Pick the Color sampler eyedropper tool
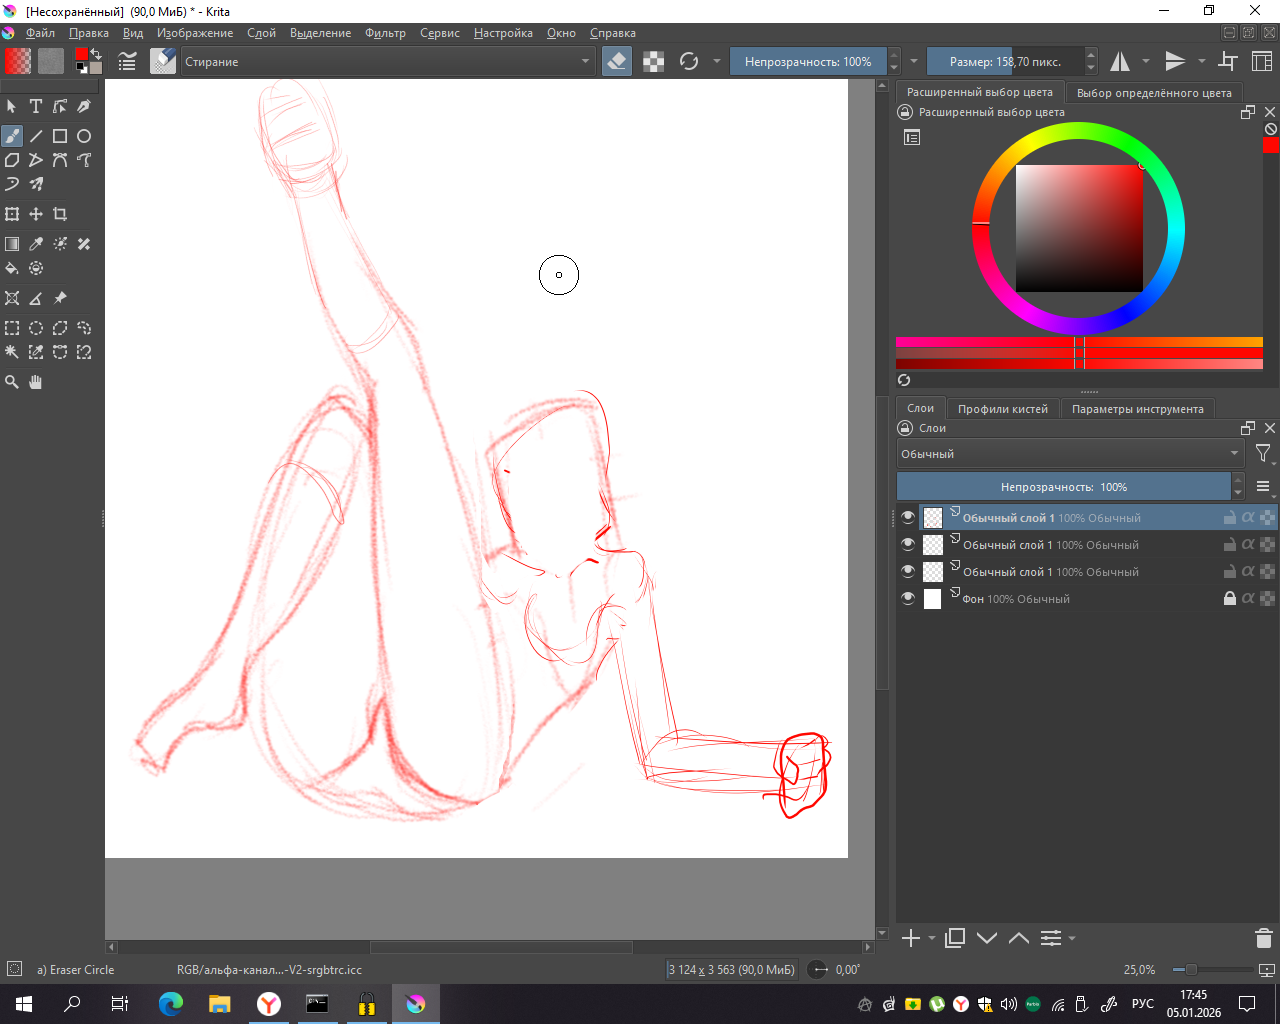The height and width of the screenshot is (1024, 1280). [36, 244]
